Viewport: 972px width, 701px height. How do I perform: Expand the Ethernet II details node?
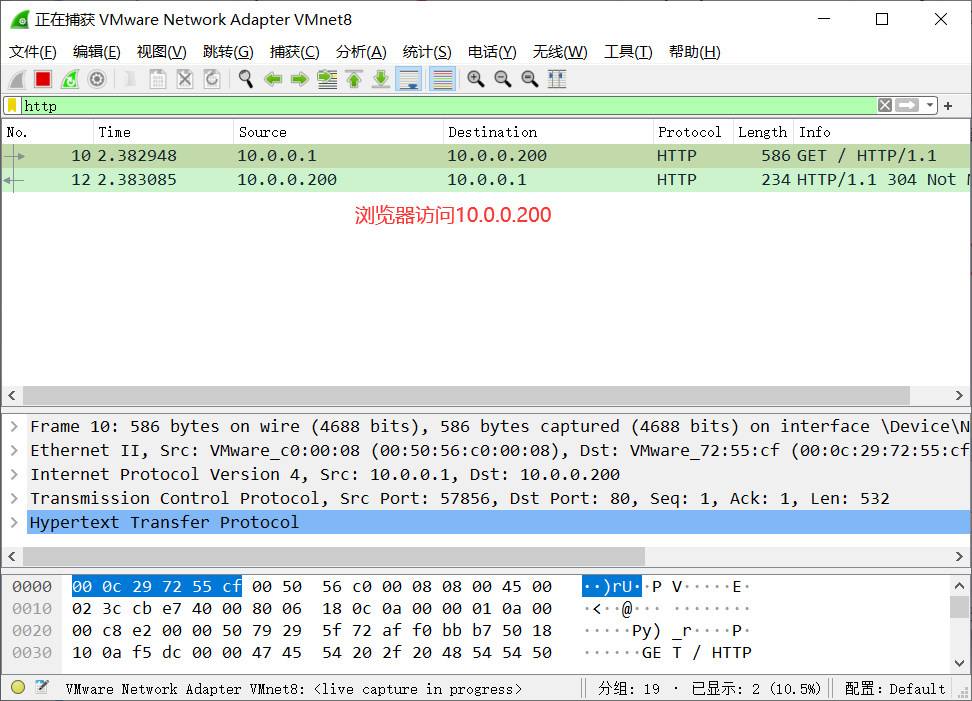point(14,451)
